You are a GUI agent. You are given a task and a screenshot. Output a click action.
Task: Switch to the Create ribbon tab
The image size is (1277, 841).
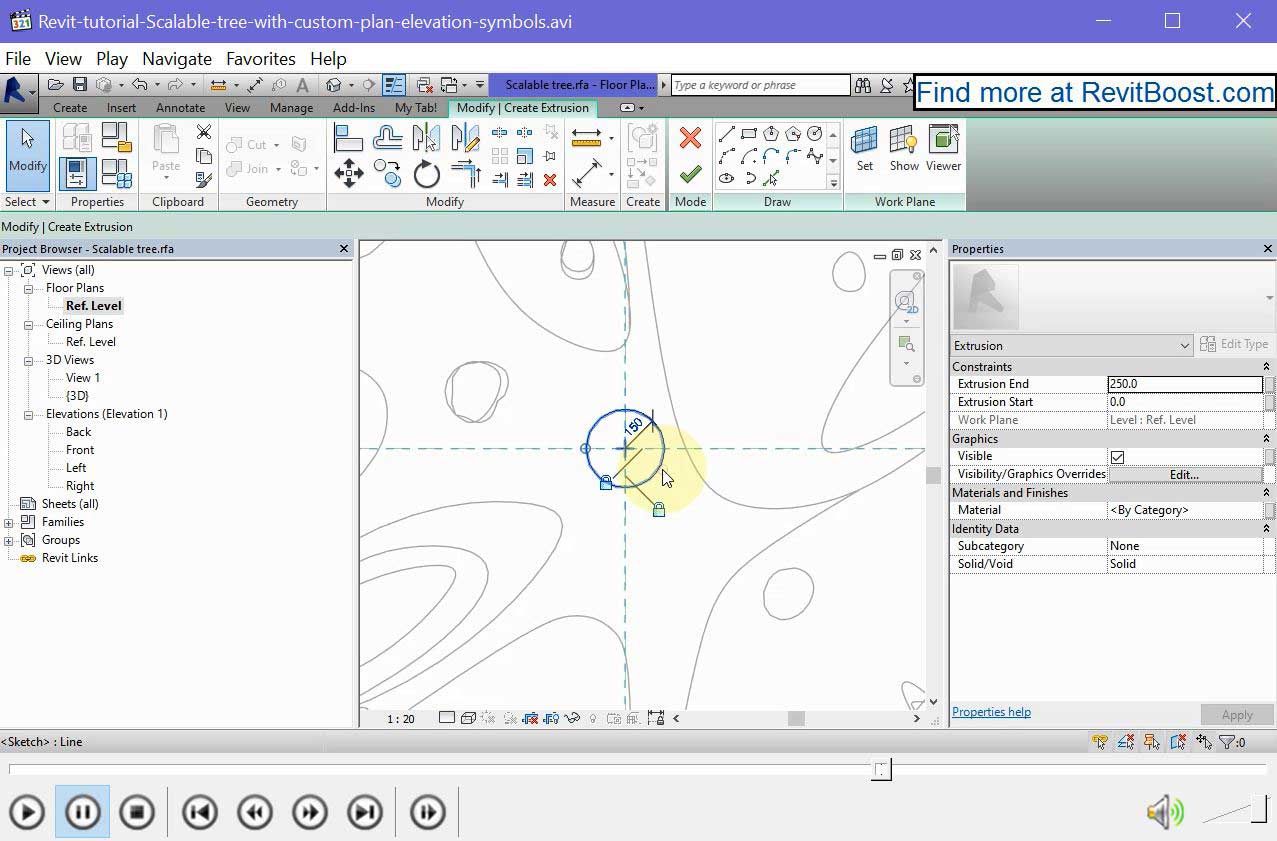click(70, 108)
